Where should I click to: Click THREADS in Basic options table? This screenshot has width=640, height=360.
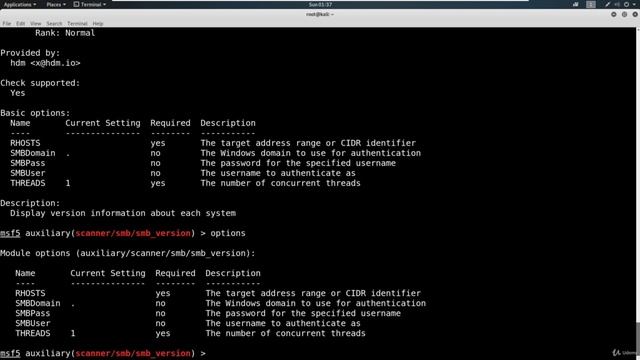click(x=28, y=183)
